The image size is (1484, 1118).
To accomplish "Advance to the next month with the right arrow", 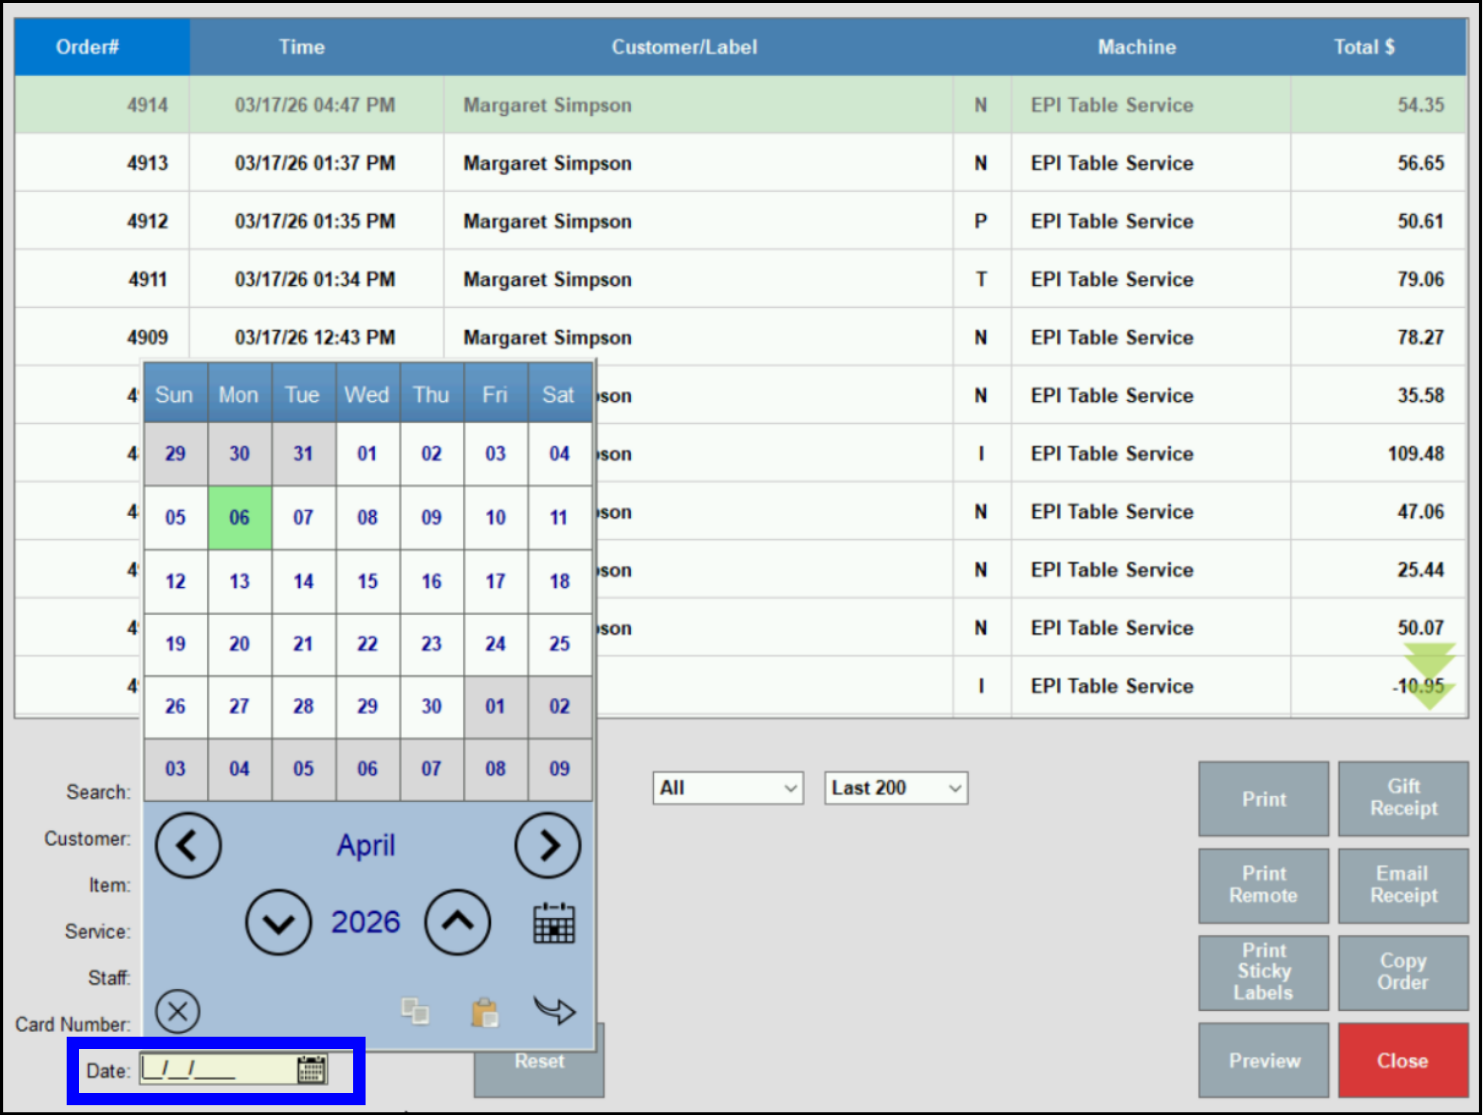I will (548, 845).
